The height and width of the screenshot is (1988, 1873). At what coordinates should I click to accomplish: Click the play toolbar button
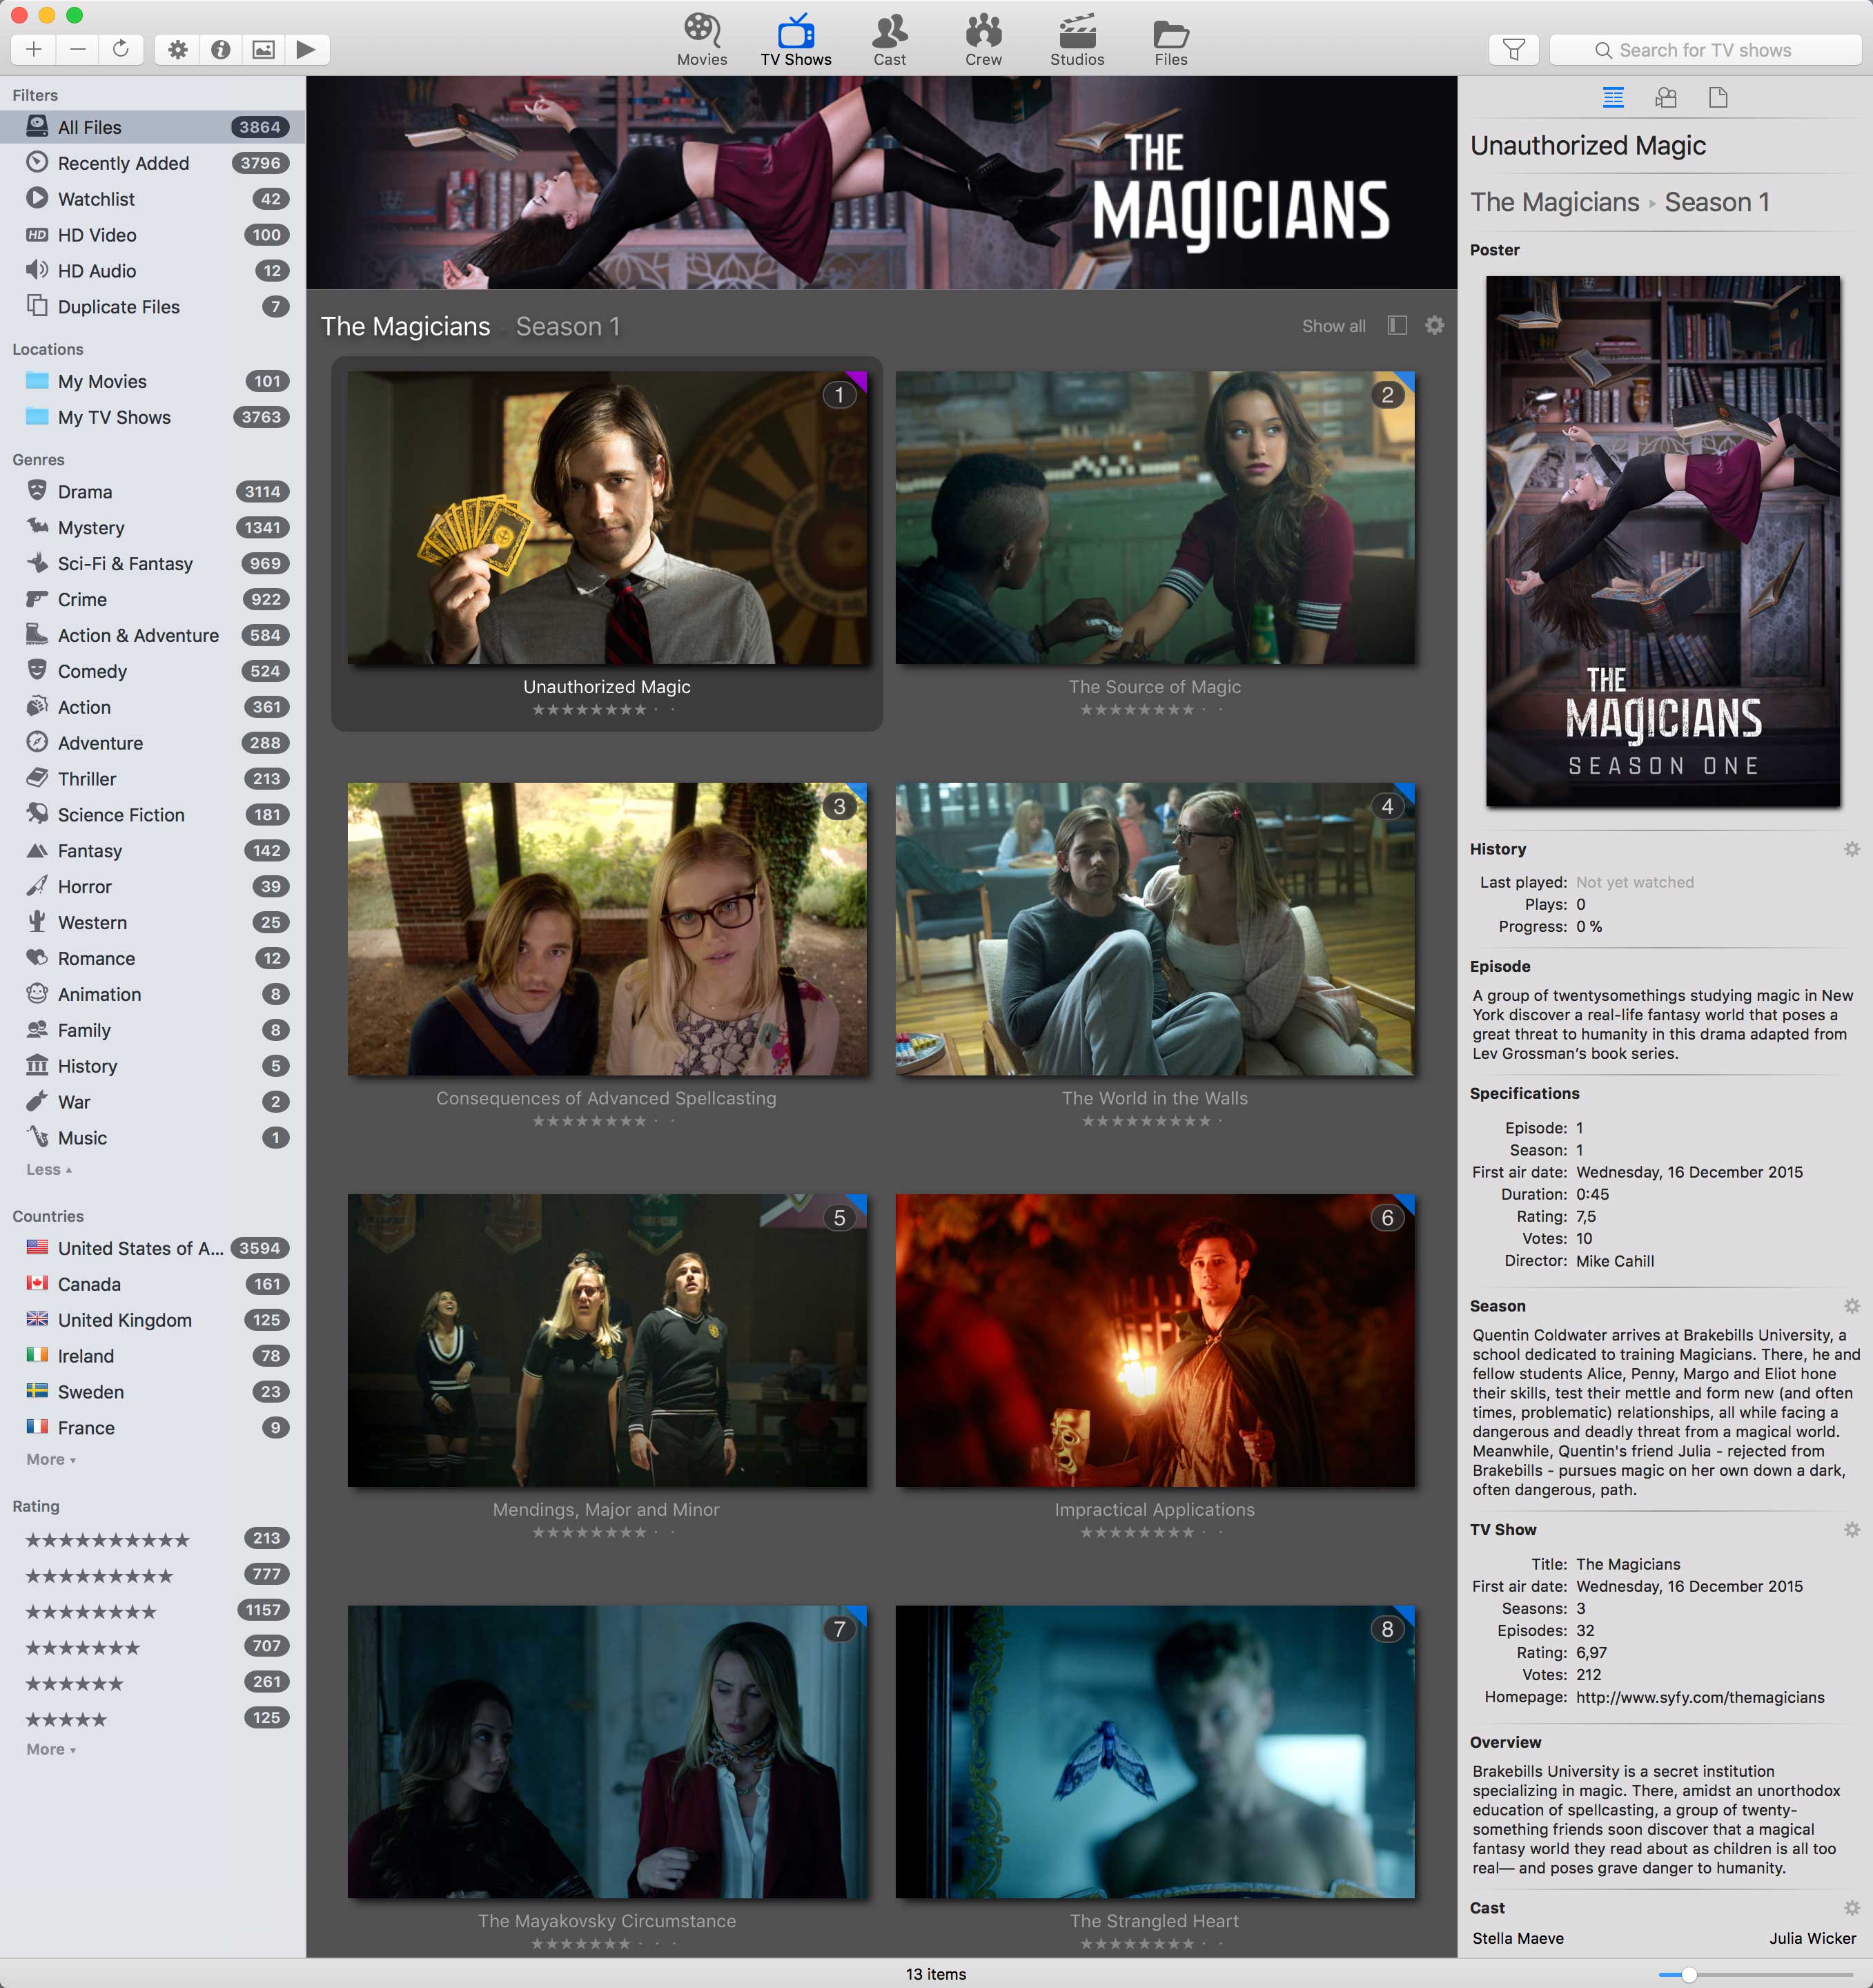(x=307, y=49)
